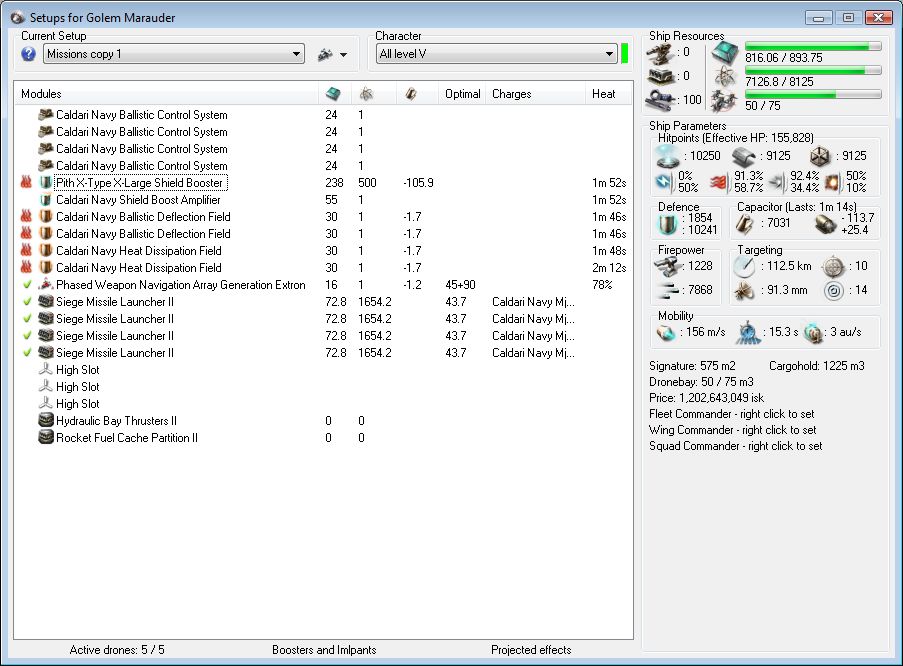Select first Caldari Navy Ballistic Control System icon
903x666 pixels.
tap(45, 115)
